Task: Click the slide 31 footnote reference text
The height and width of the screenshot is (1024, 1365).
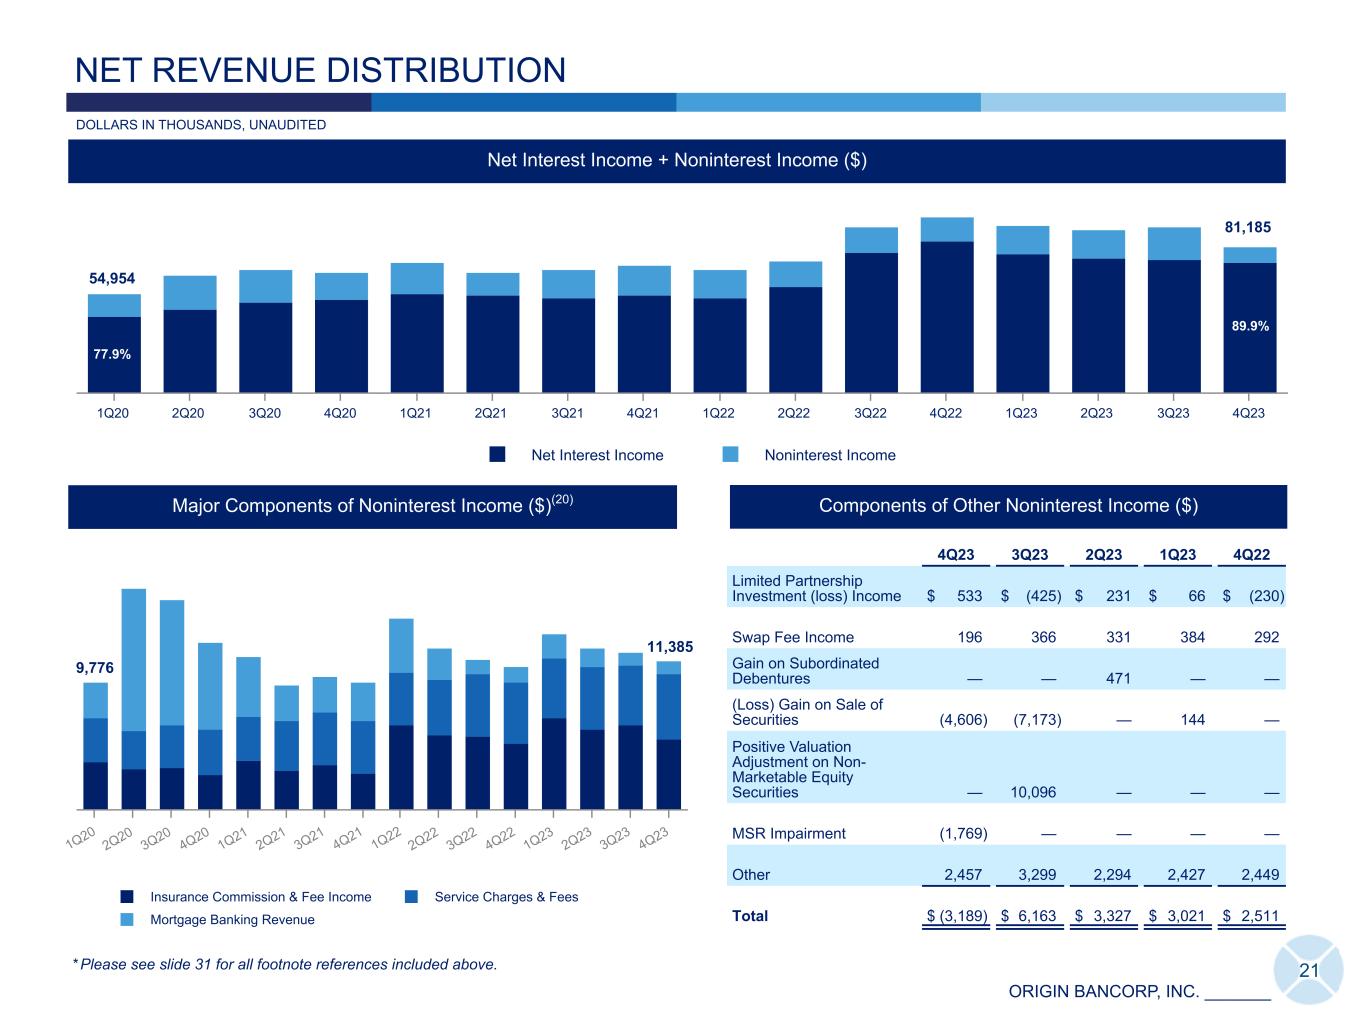Action: (288, 965)
